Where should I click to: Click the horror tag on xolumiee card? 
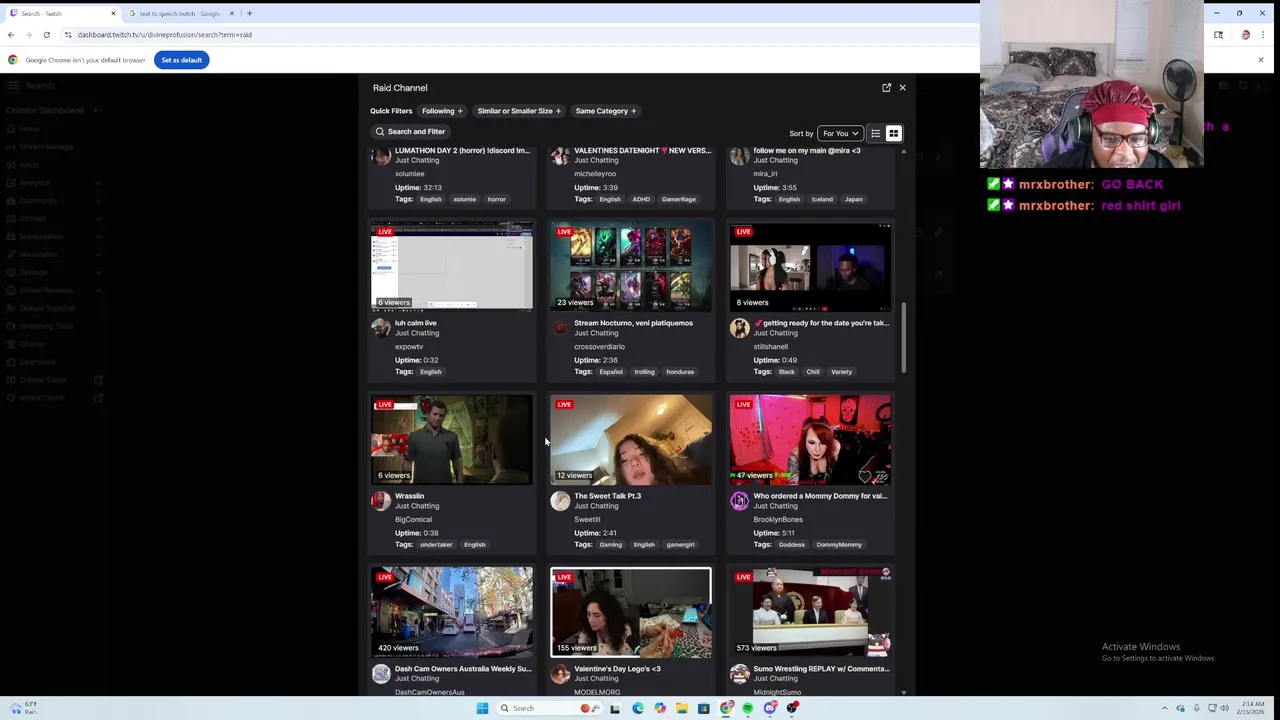point(496,199)
